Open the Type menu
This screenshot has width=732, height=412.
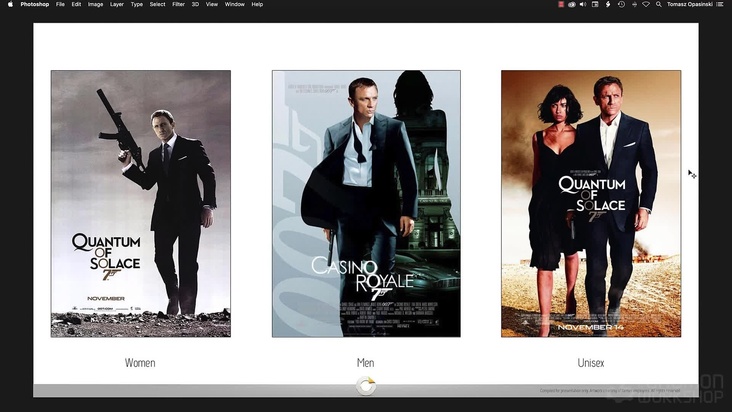pyautogui.click(x=137, y=4)
